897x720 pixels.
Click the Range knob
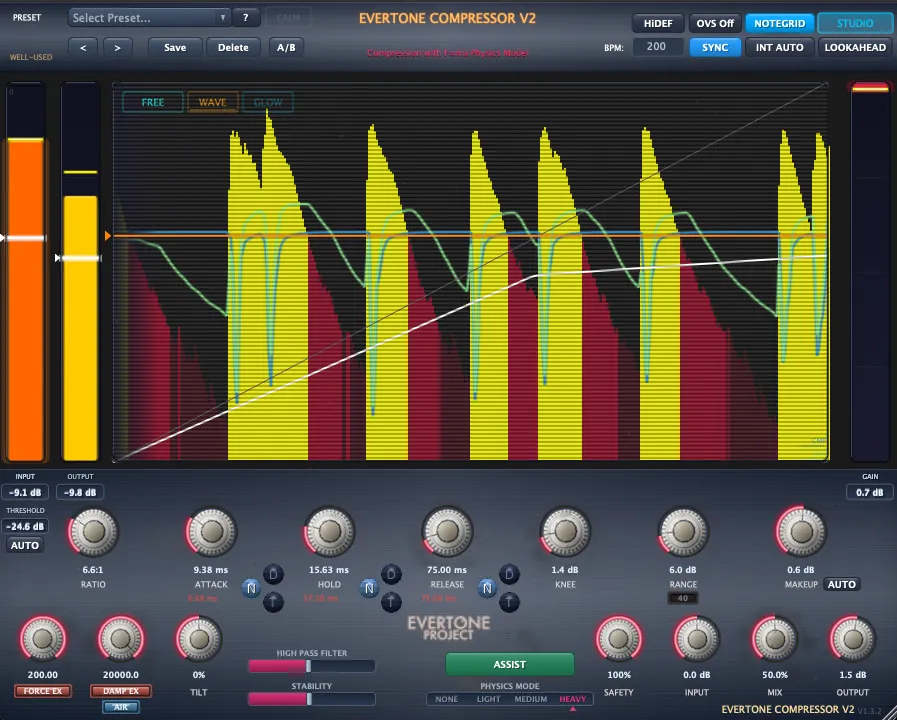tap(683, 532)
